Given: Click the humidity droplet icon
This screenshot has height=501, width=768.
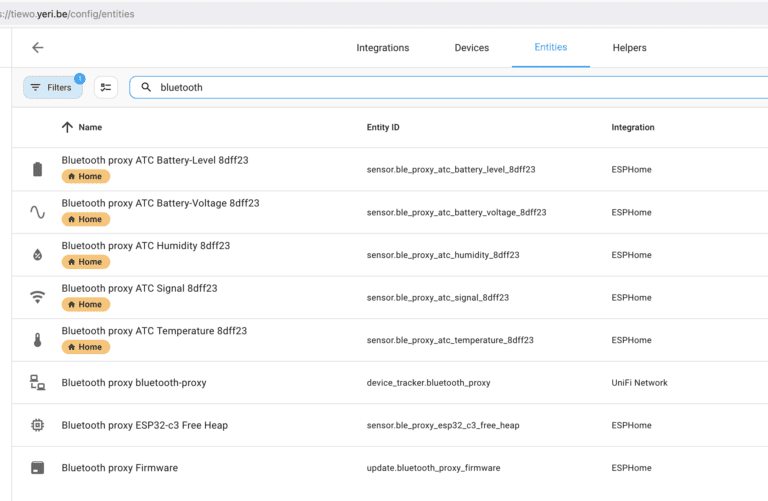Looking at the screenshot, I should click(37, 255).
